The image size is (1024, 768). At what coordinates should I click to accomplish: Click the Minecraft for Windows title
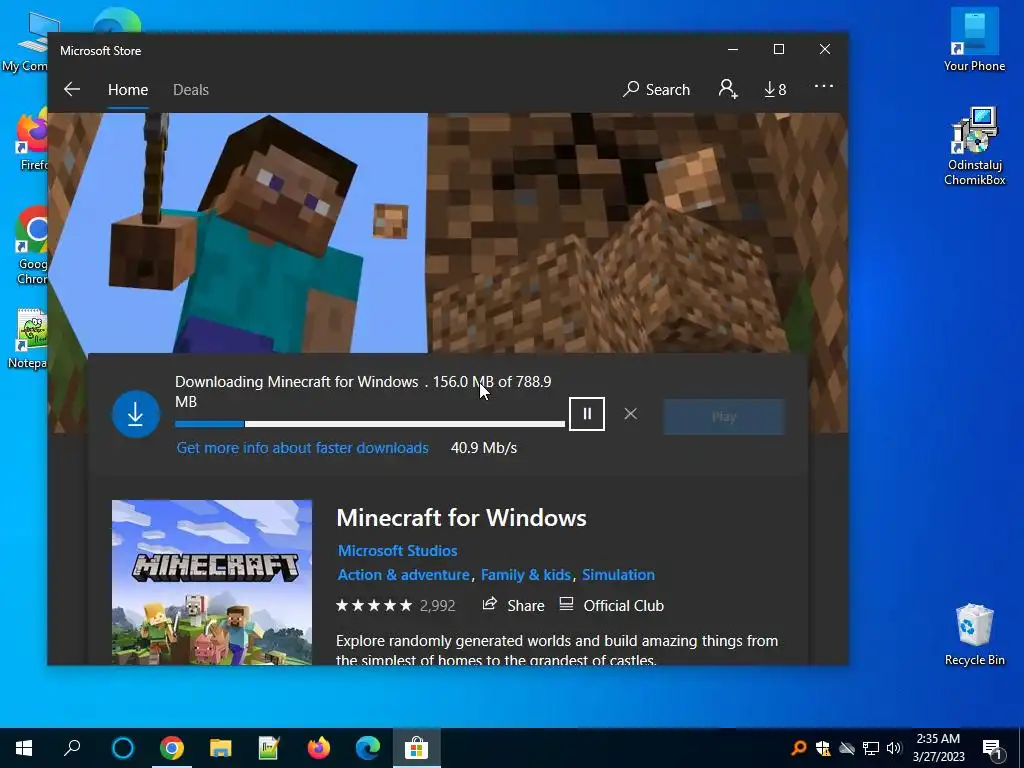(461, 518)
